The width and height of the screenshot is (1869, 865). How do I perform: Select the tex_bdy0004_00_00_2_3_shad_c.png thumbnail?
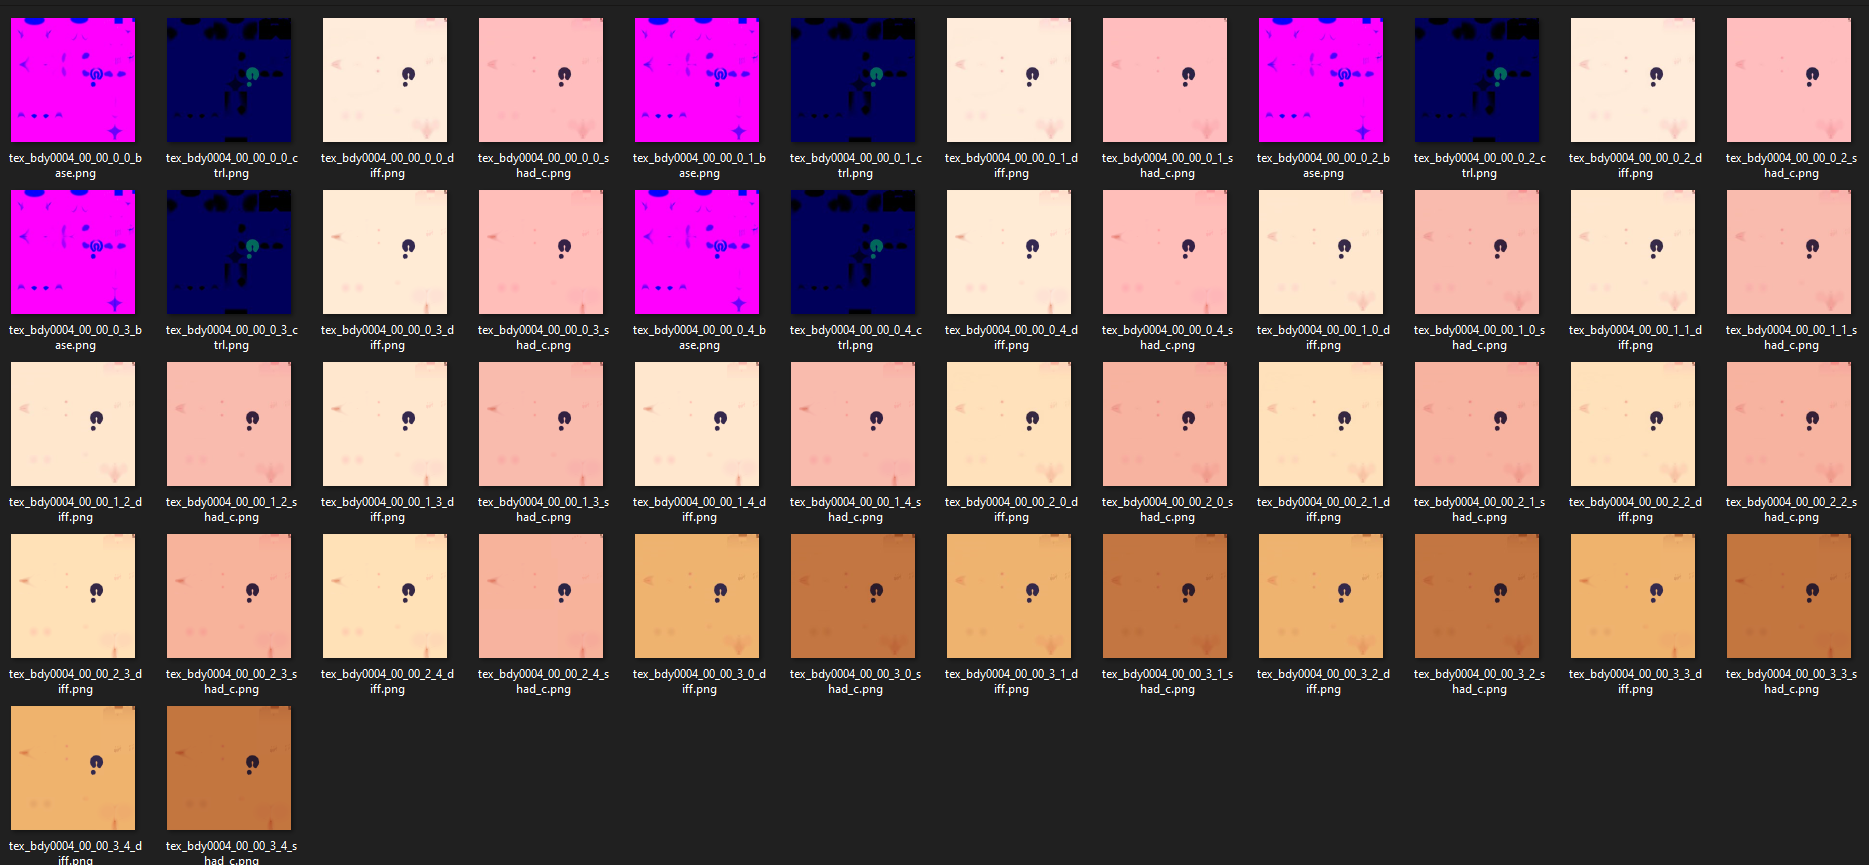pos(229,596)
